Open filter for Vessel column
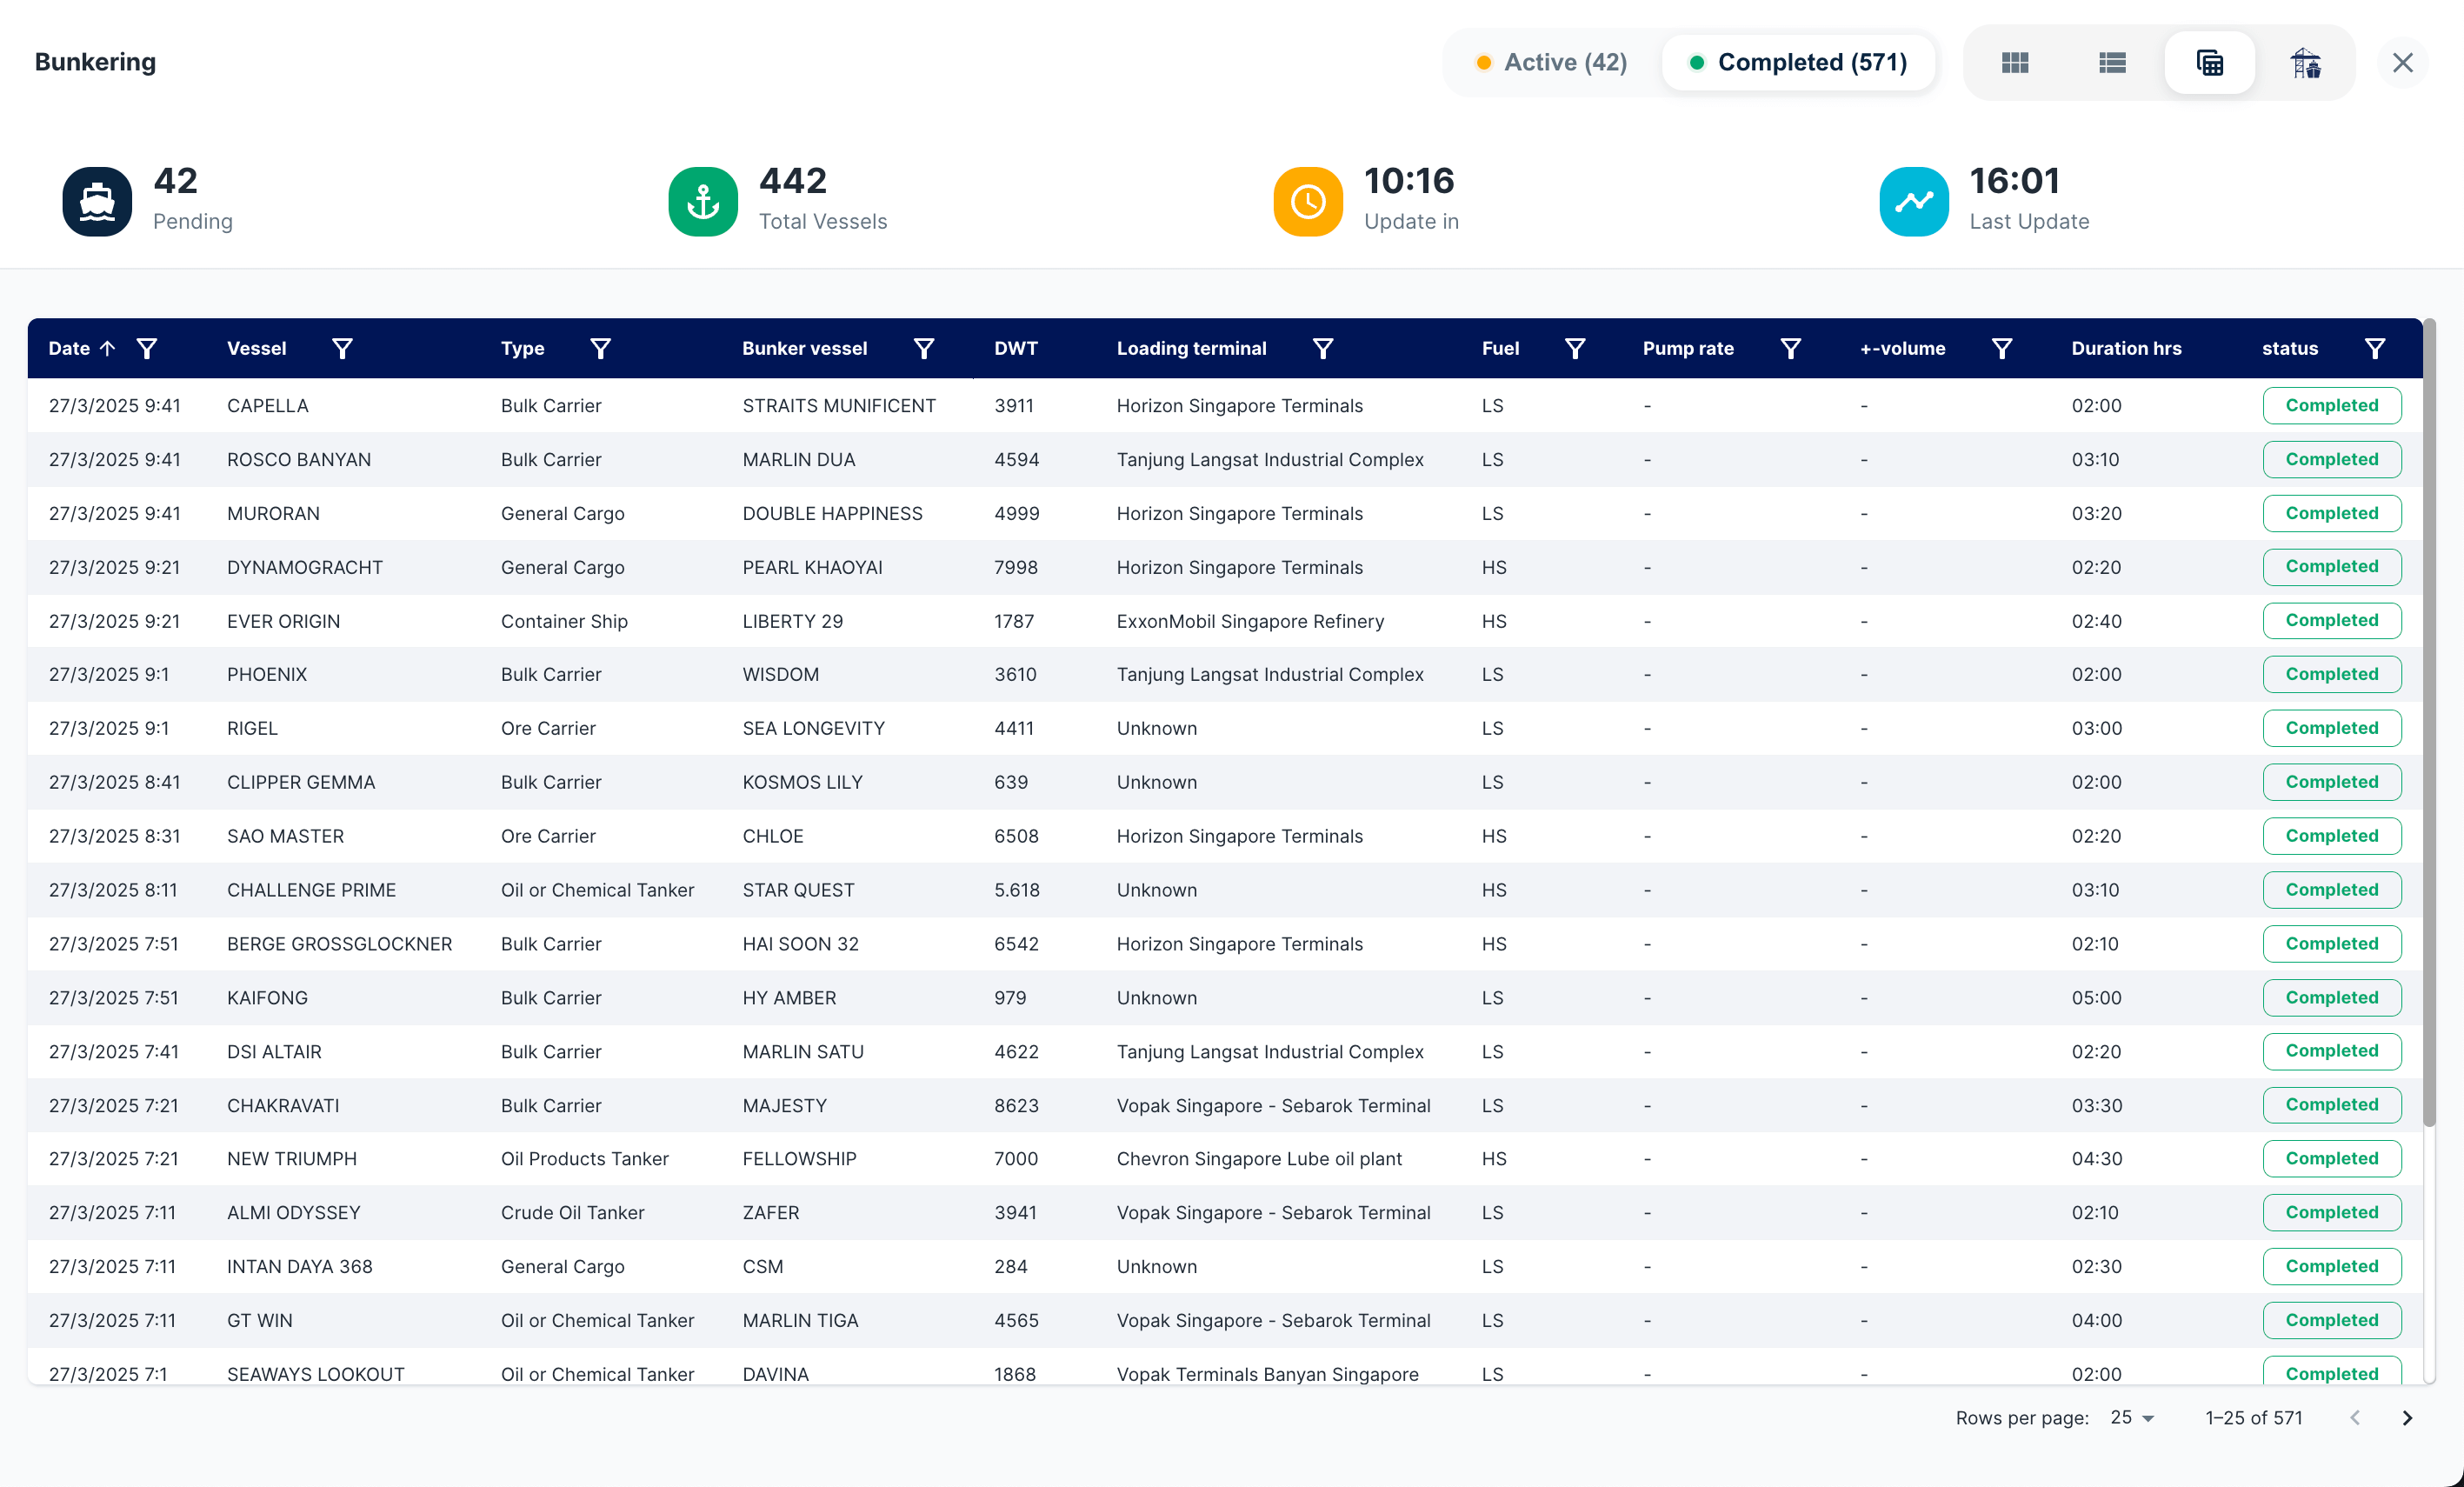The image size is (2464, 1487). (342, 348)
